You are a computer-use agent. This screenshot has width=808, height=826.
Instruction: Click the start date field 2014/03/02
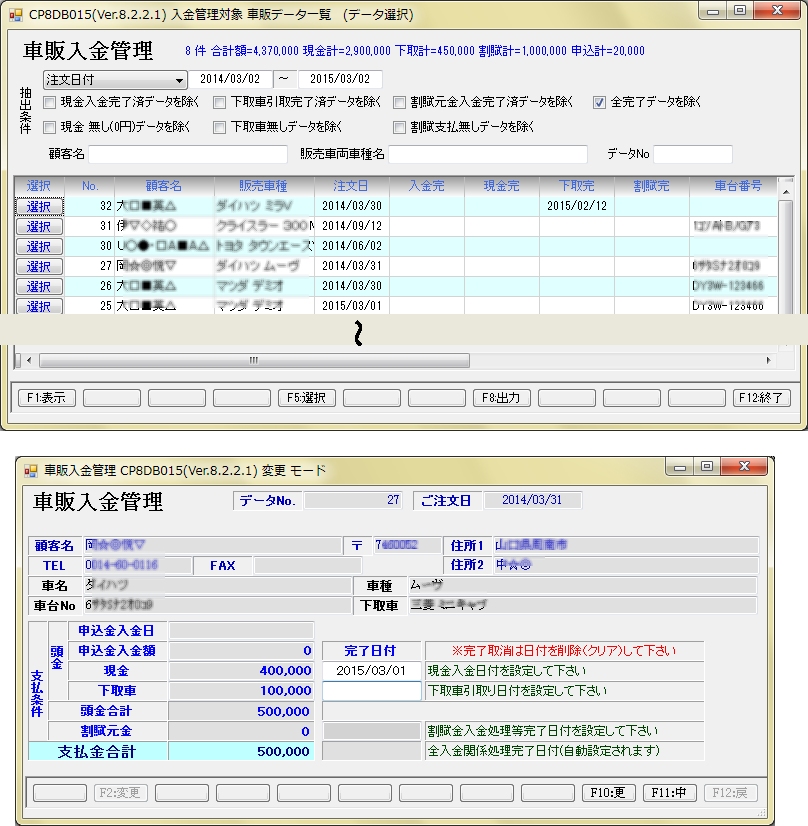[230, 79]
